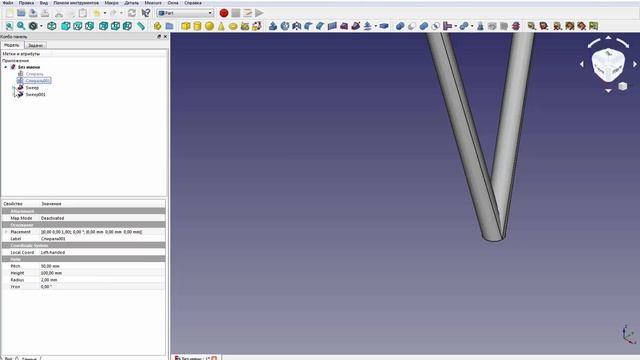640x360 pixels.
Task: Click the Boolean Cut icon
Action: (412, 26)
